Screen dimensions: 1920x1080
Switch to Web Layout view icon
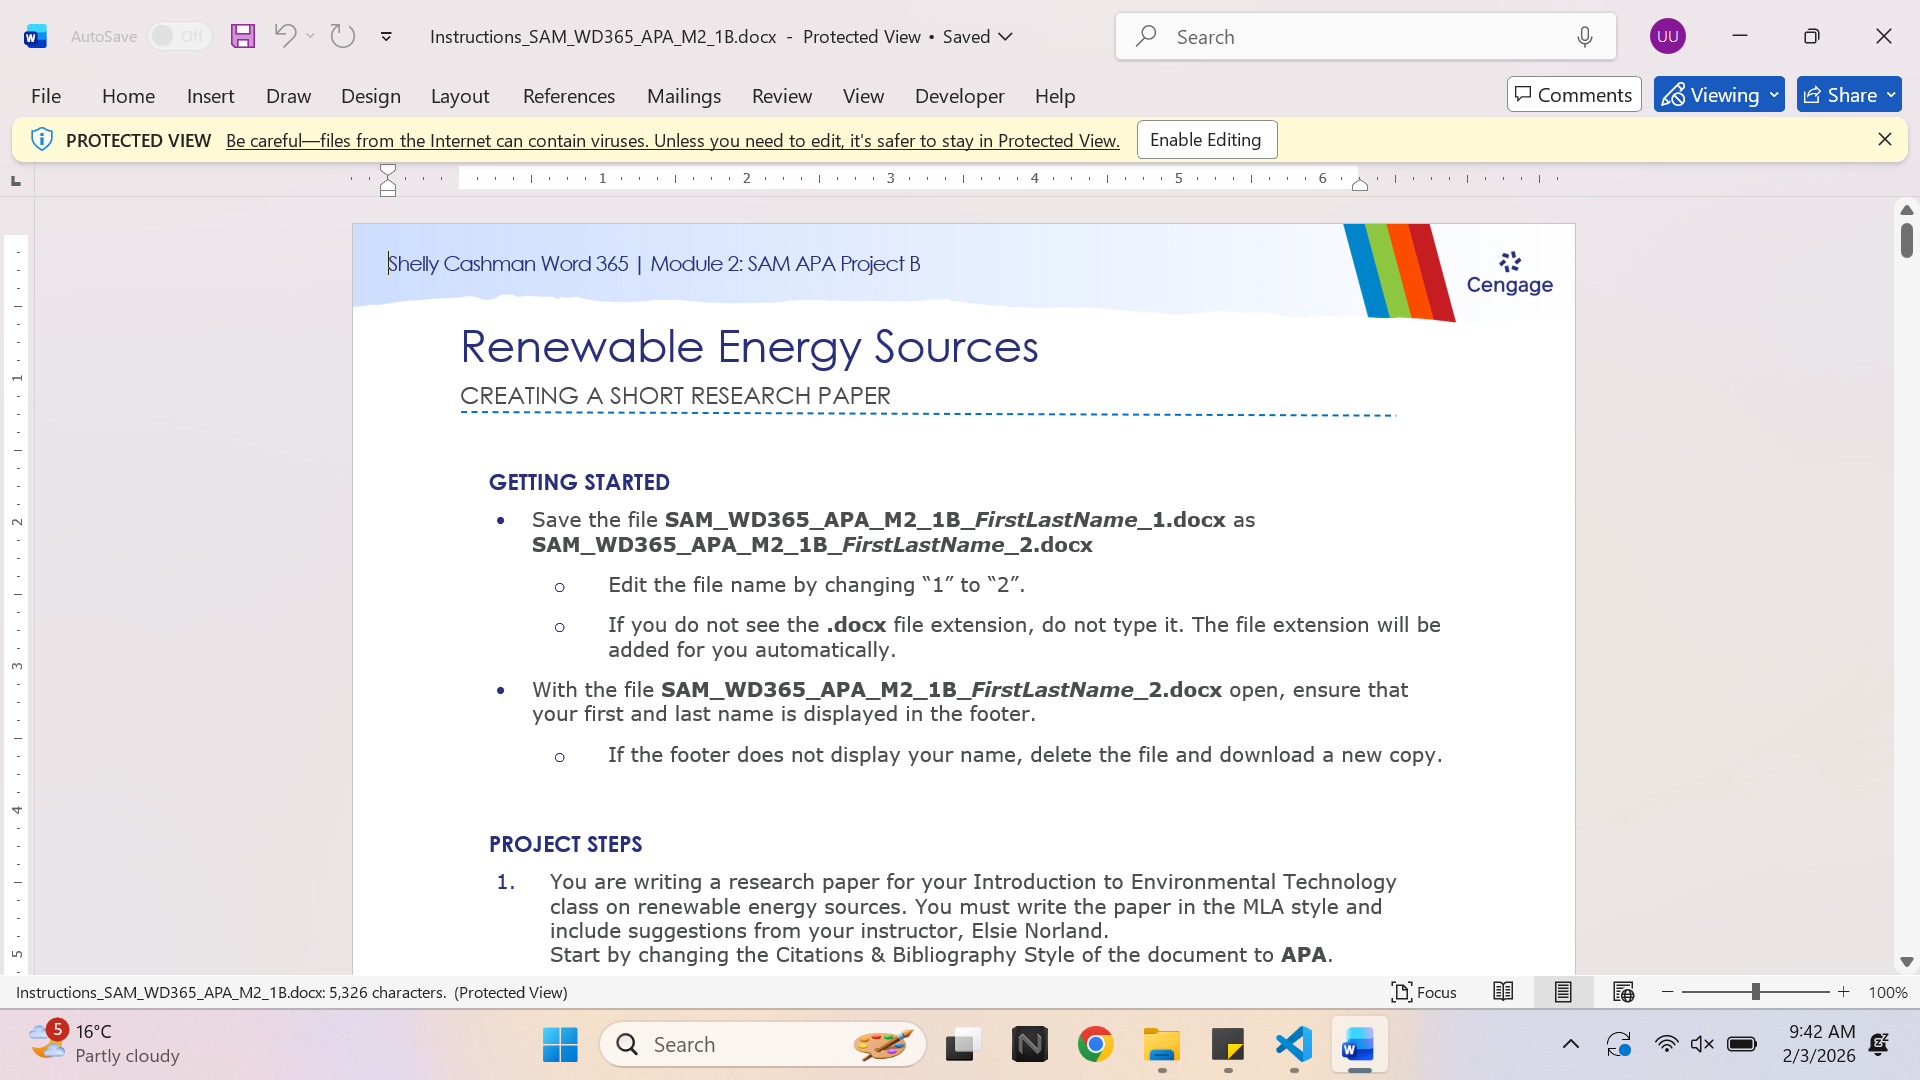[x=1623, y=992]
